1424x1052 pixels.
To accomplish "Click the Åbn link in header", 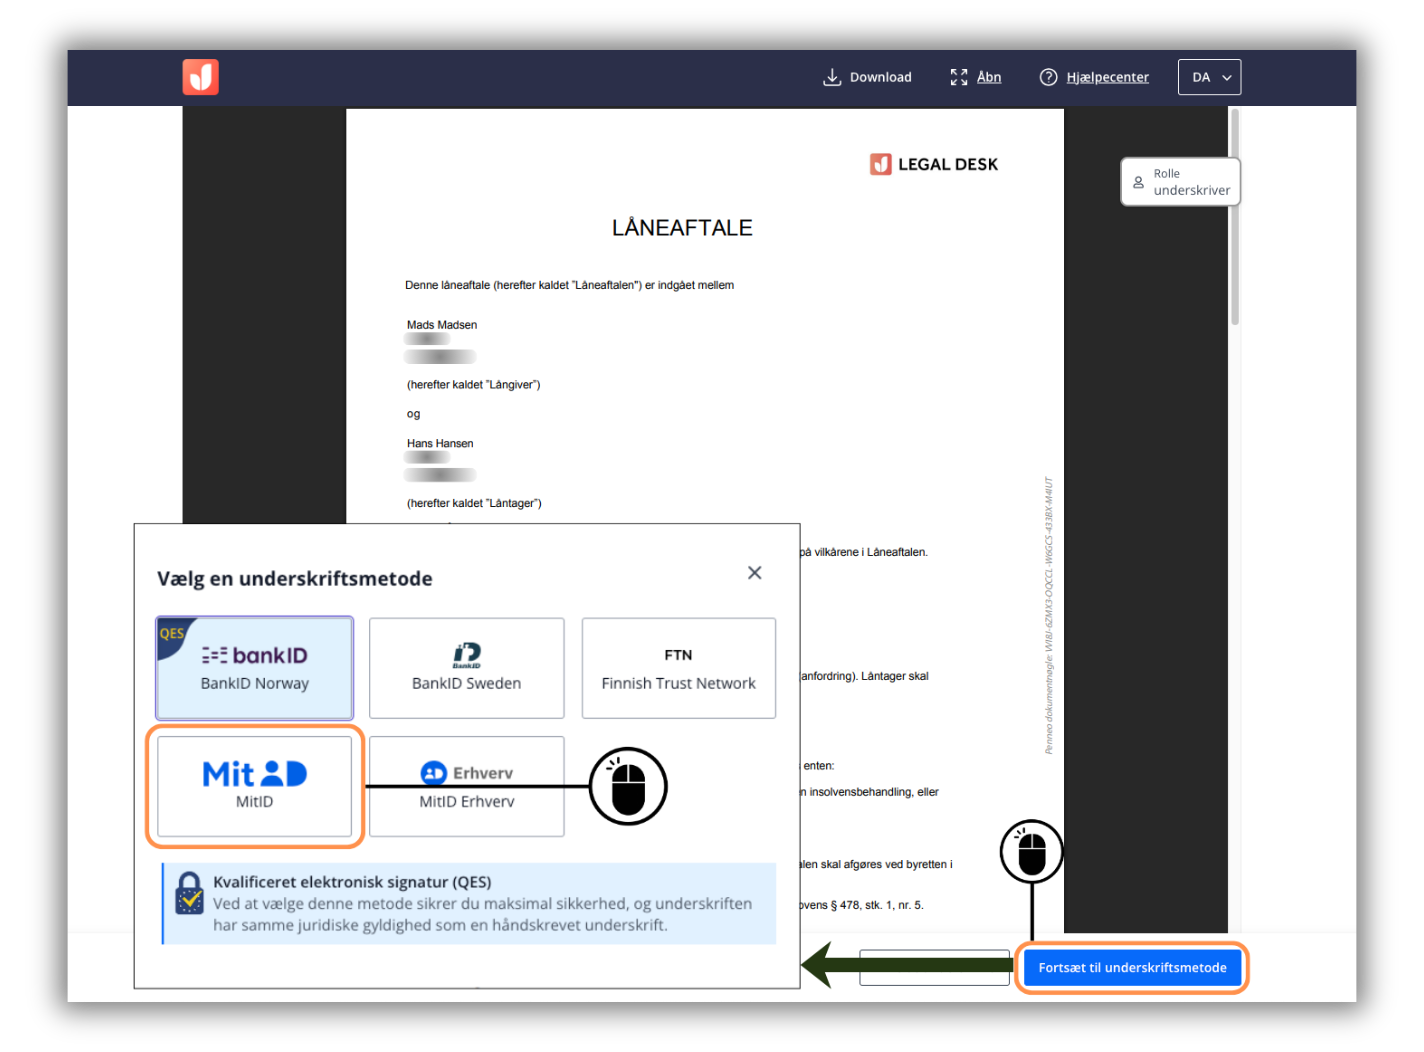I will click(988, 77).
